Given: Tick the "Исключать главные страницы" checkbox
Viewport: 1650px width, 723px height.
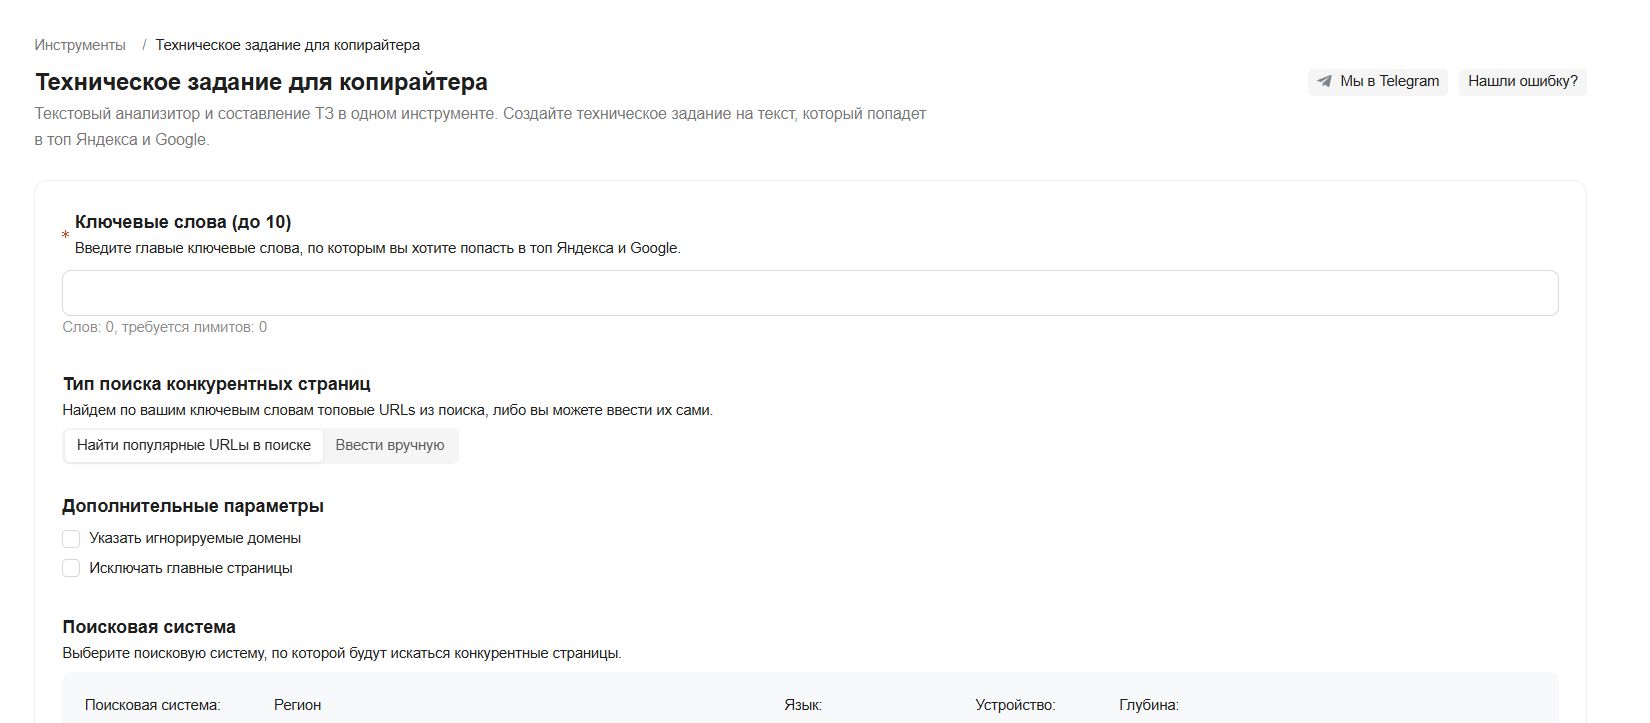Looking at the screenshot, I should pos(71,569).
